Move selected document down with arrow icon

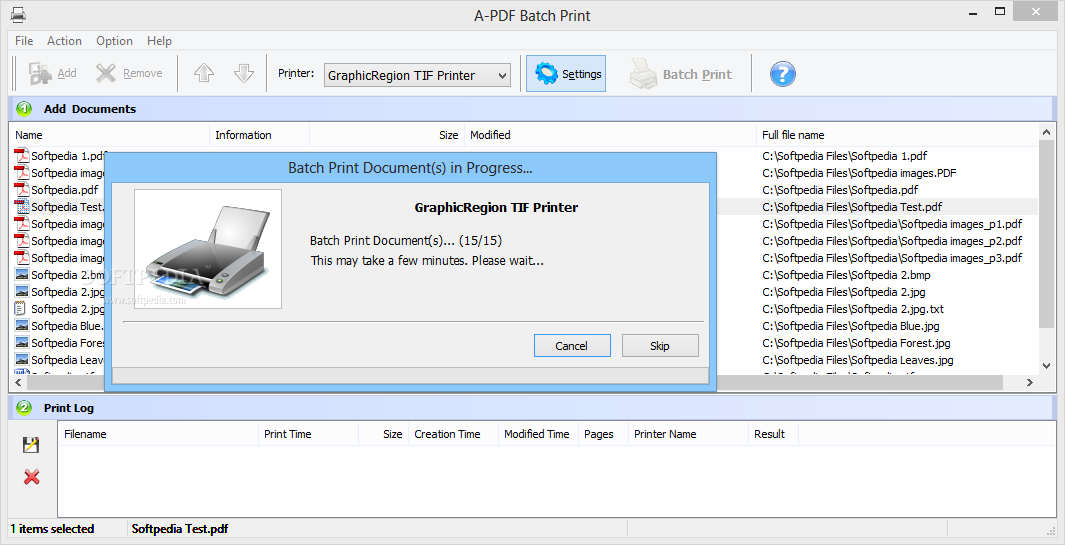click(x=244, y=73)
